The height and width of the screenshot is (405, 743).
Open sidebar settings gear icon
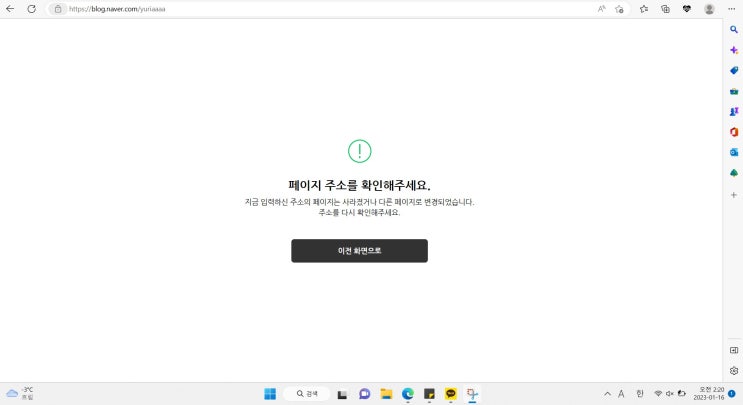coord(734,370)
